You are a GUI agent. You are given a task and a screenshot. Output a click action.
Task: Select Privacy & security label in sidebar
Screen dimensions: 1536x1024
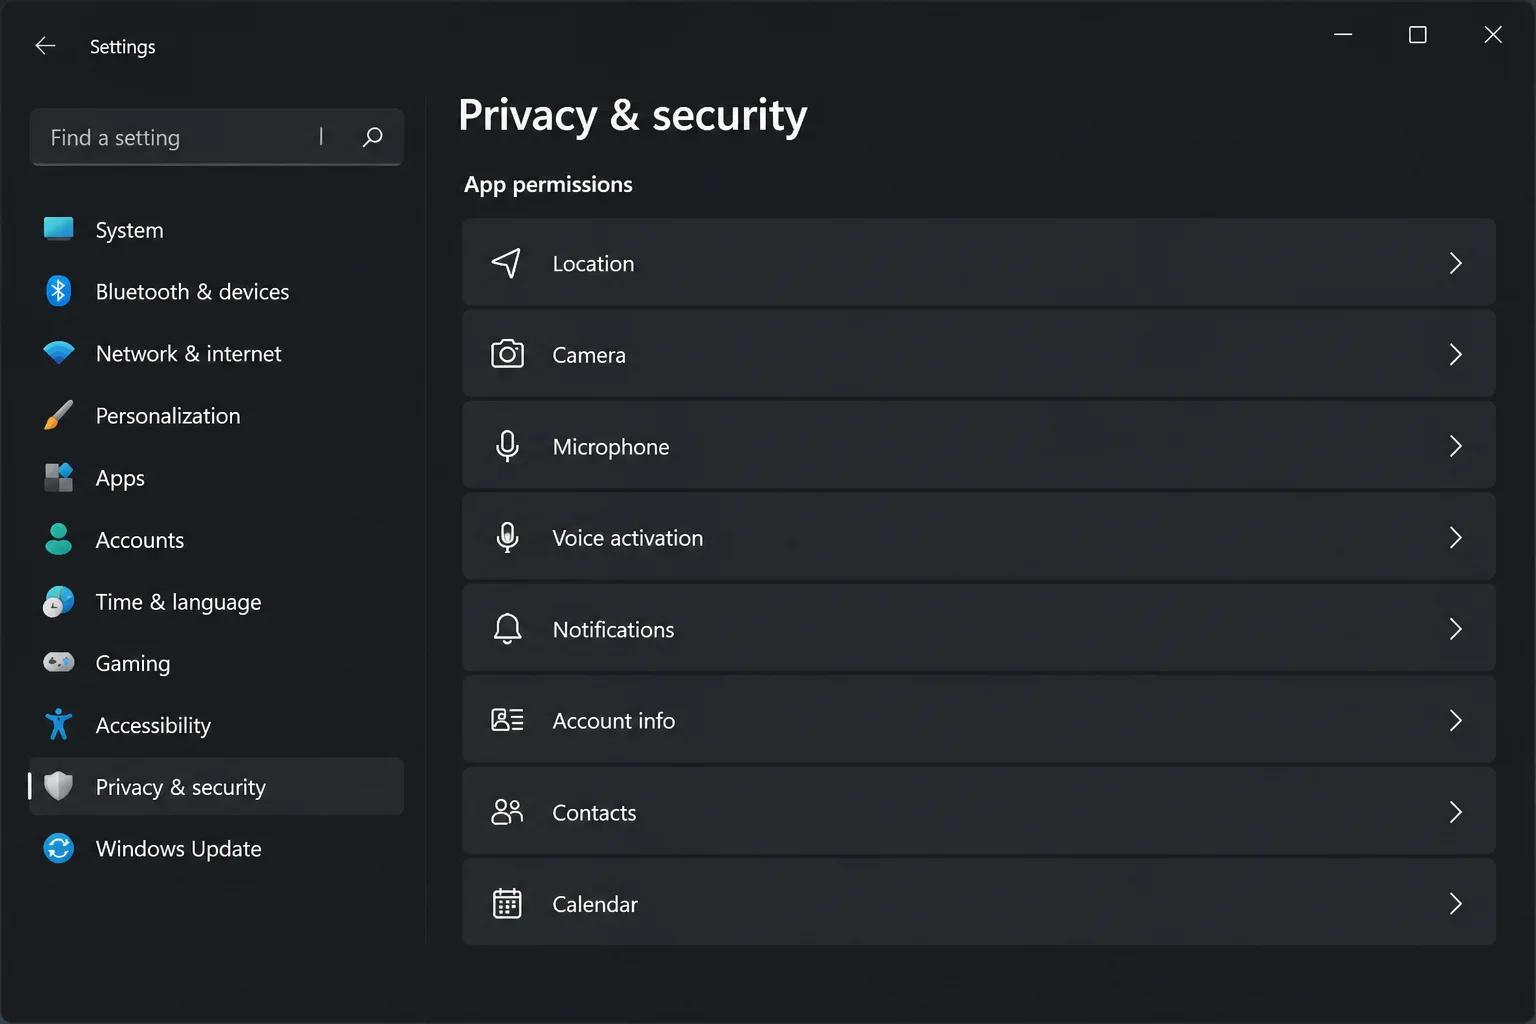181,788
